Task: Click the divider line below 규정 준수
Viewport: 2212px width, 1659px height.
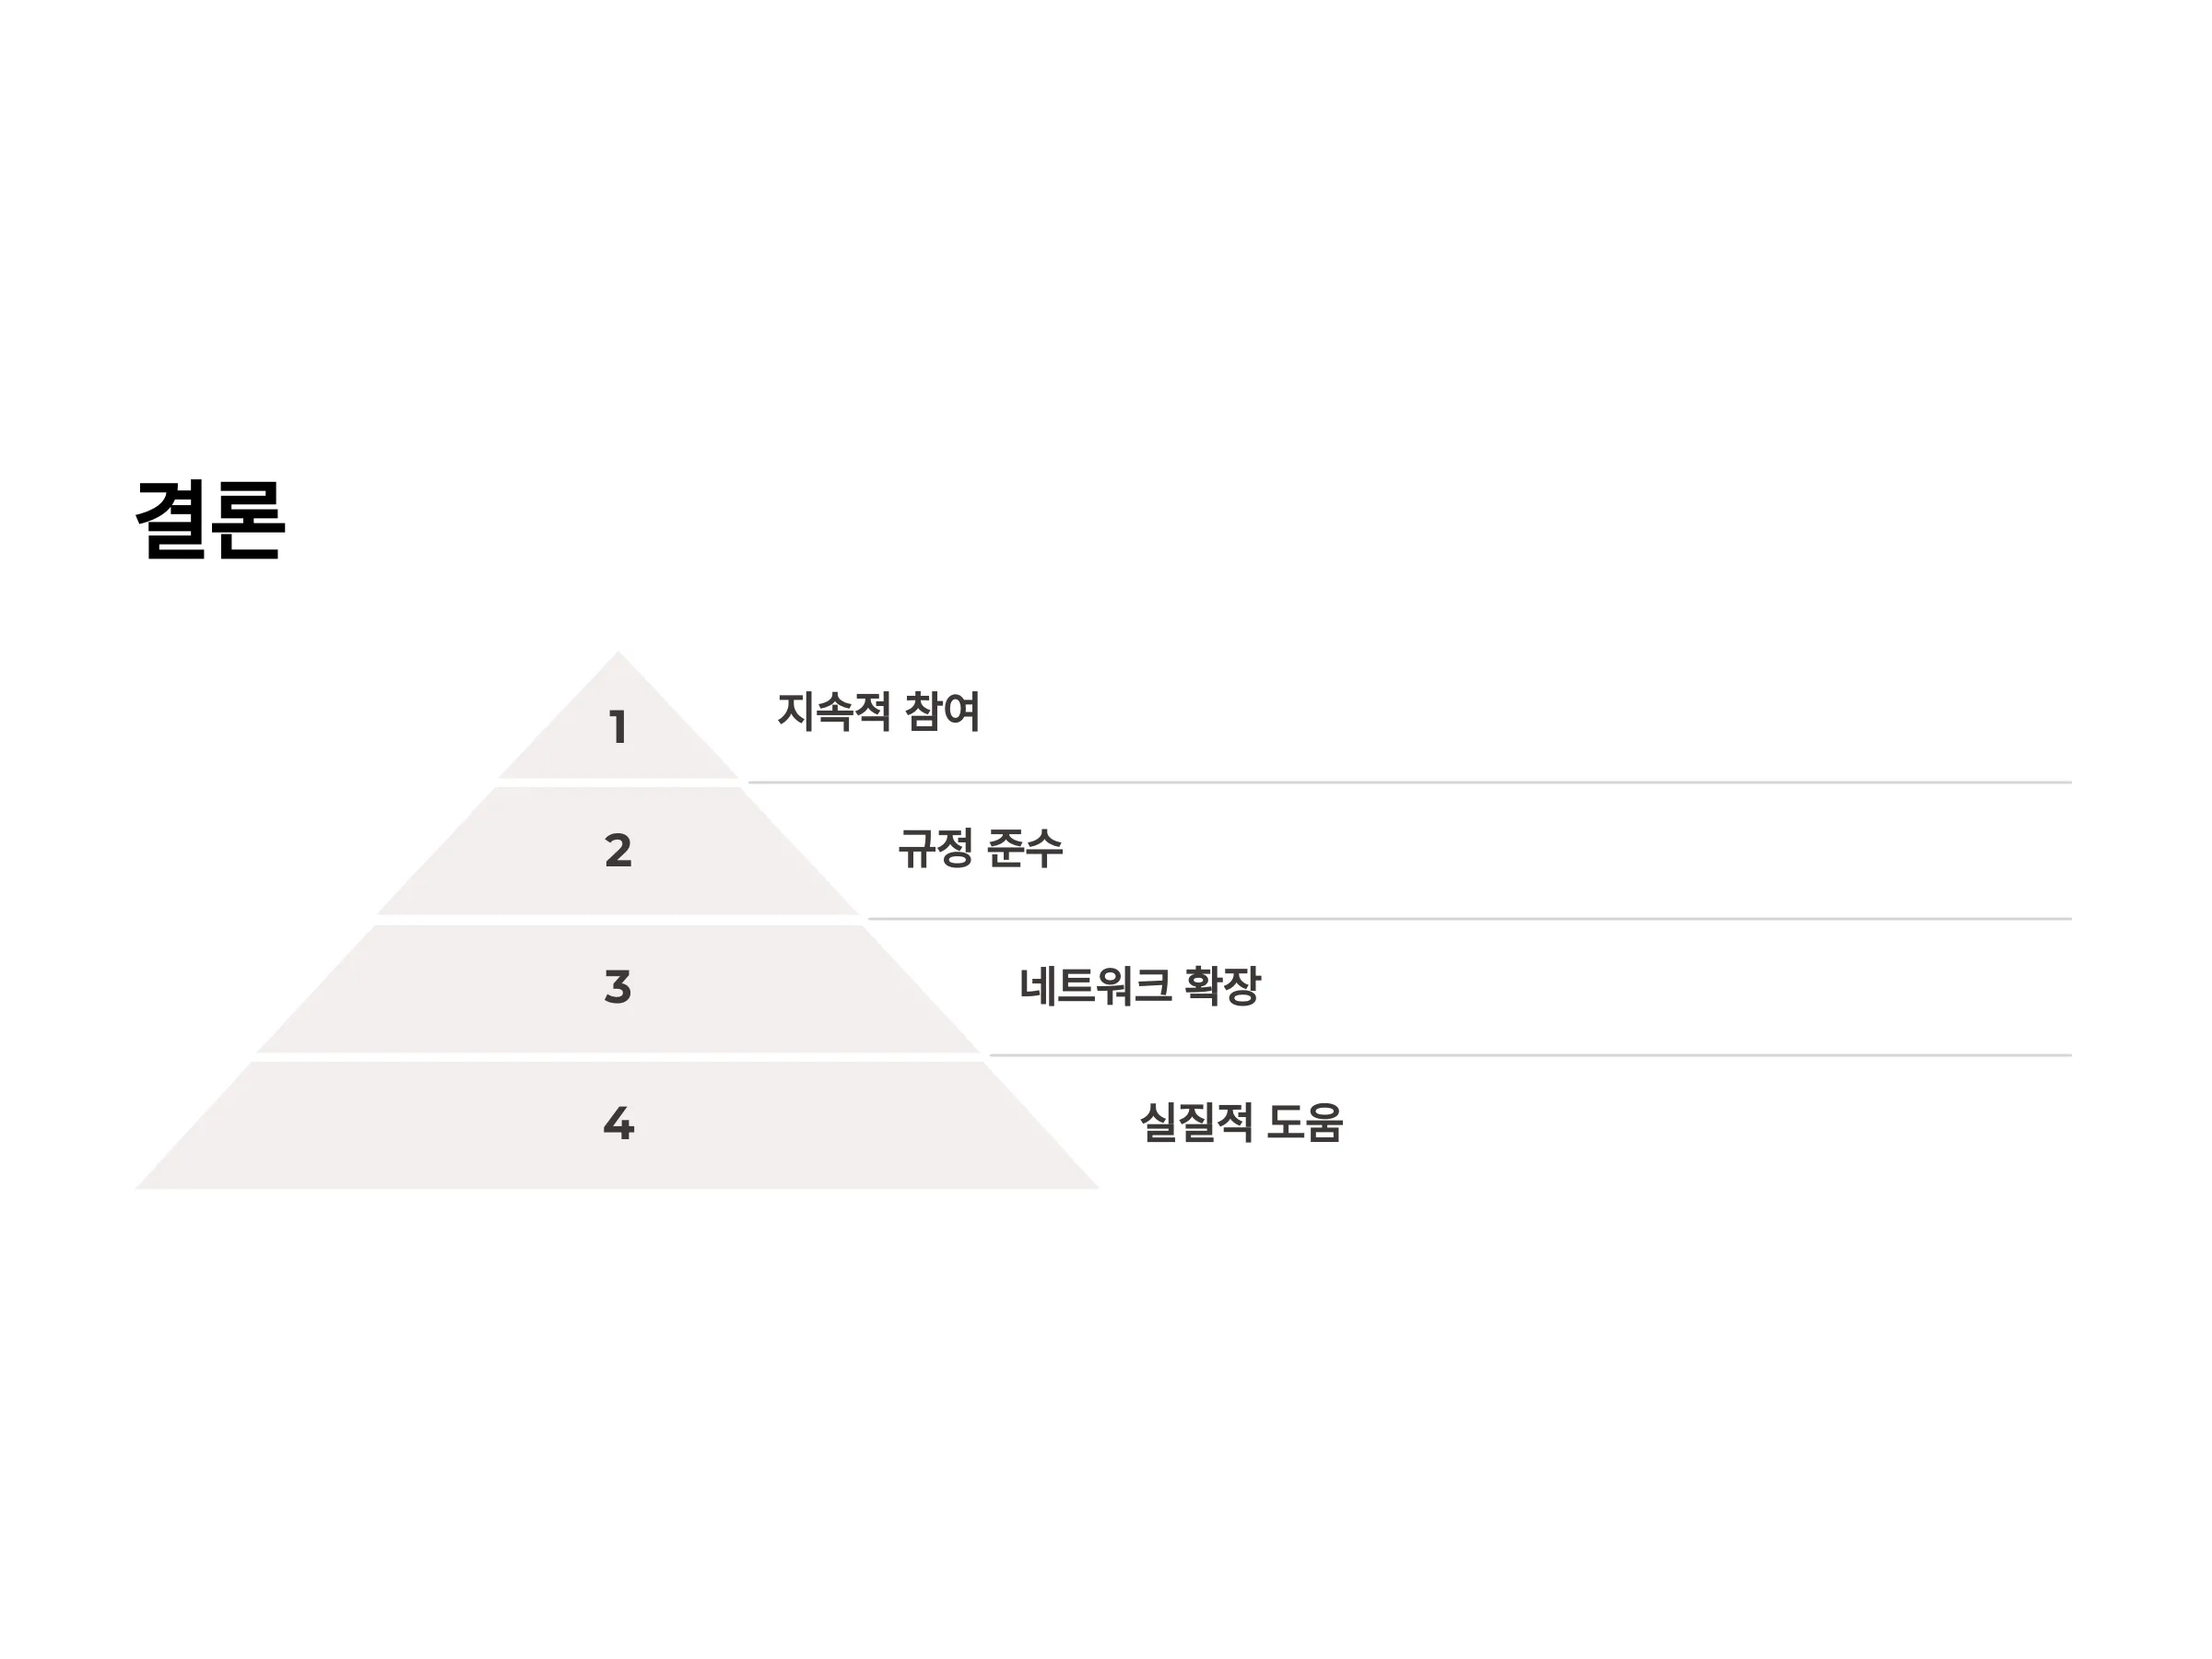Action: pos(1469,918)
